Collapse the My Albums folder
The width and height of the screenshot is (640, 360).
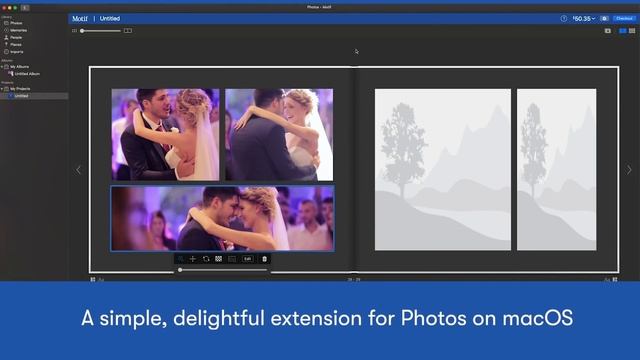pyautogui.click(x=2, y=67)
